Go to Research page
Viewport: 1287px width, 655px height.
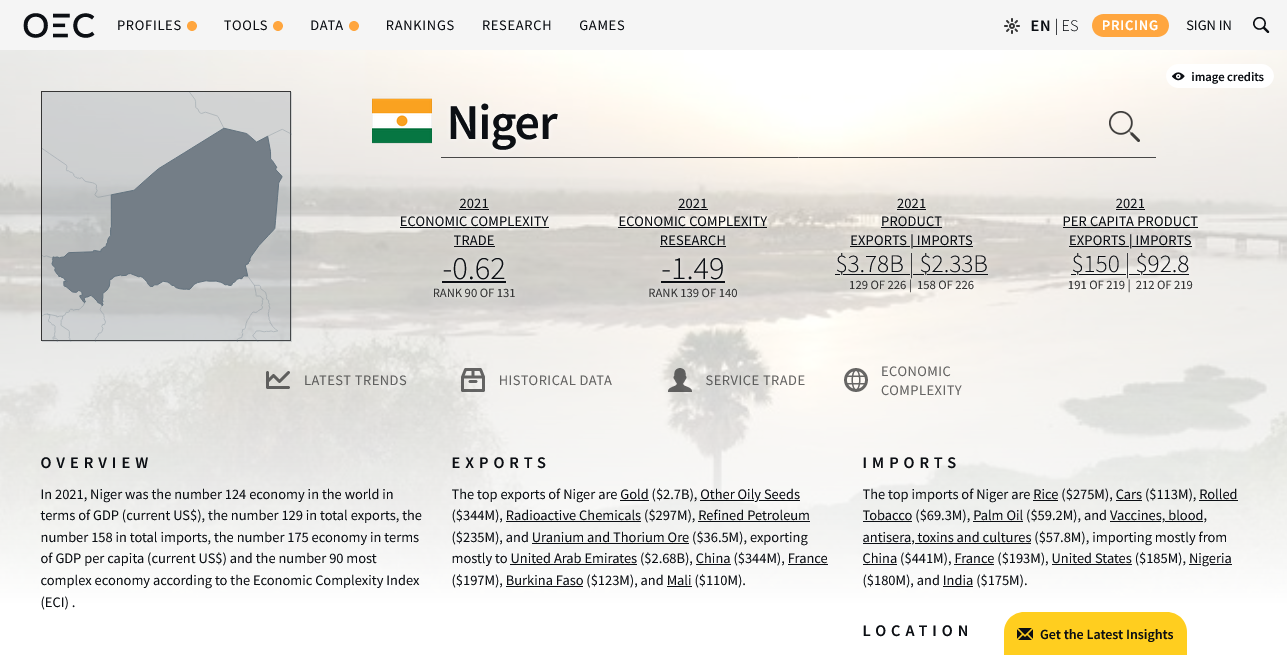[x=517, y=26]
